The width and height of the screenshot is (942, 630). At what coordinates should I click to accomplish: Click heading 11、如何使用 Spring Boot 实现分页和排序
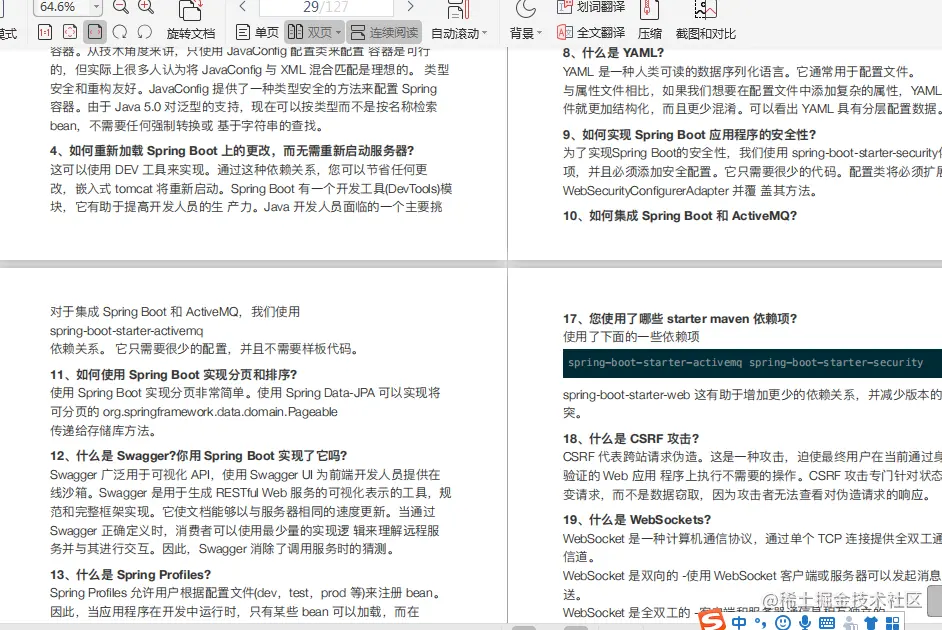pyautogui.click(x=174, y=375)
